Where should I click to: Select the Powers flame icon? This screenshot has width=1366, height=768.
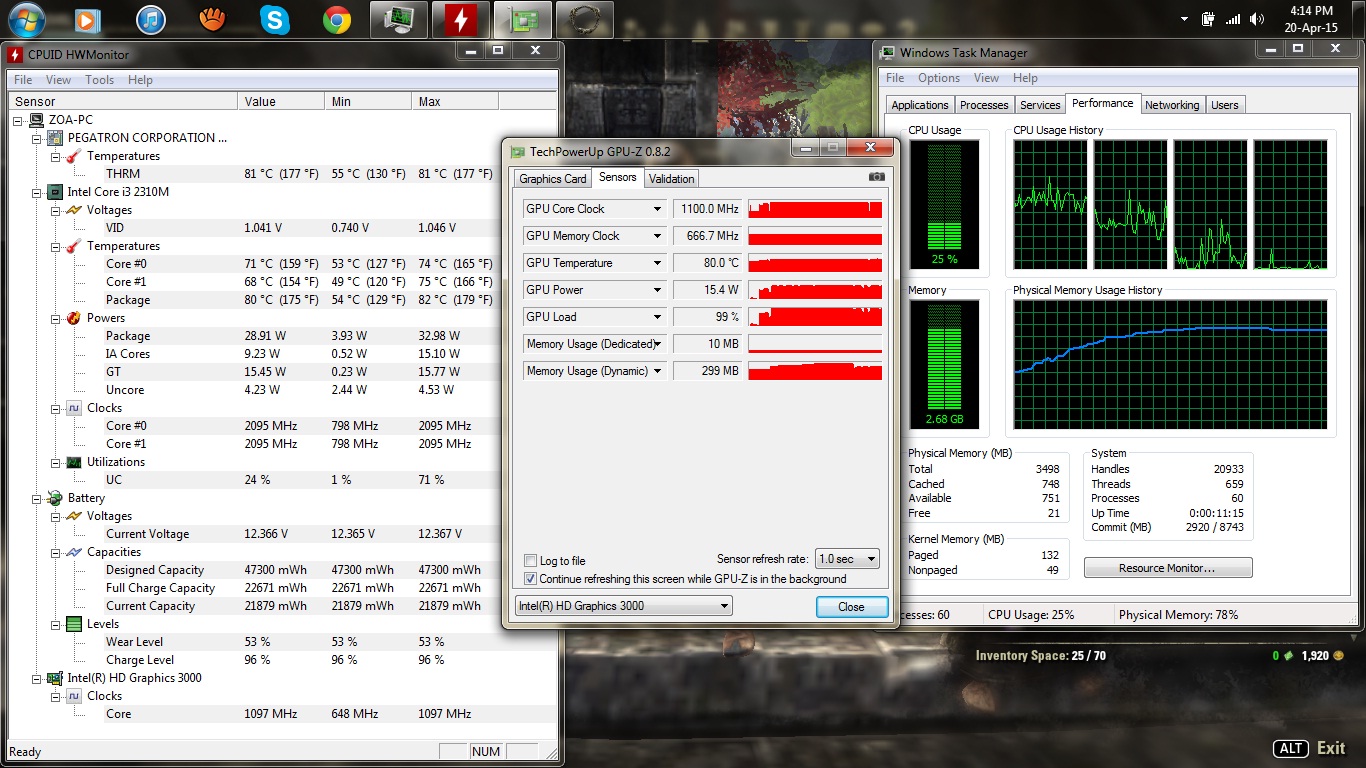coord(74,318)
